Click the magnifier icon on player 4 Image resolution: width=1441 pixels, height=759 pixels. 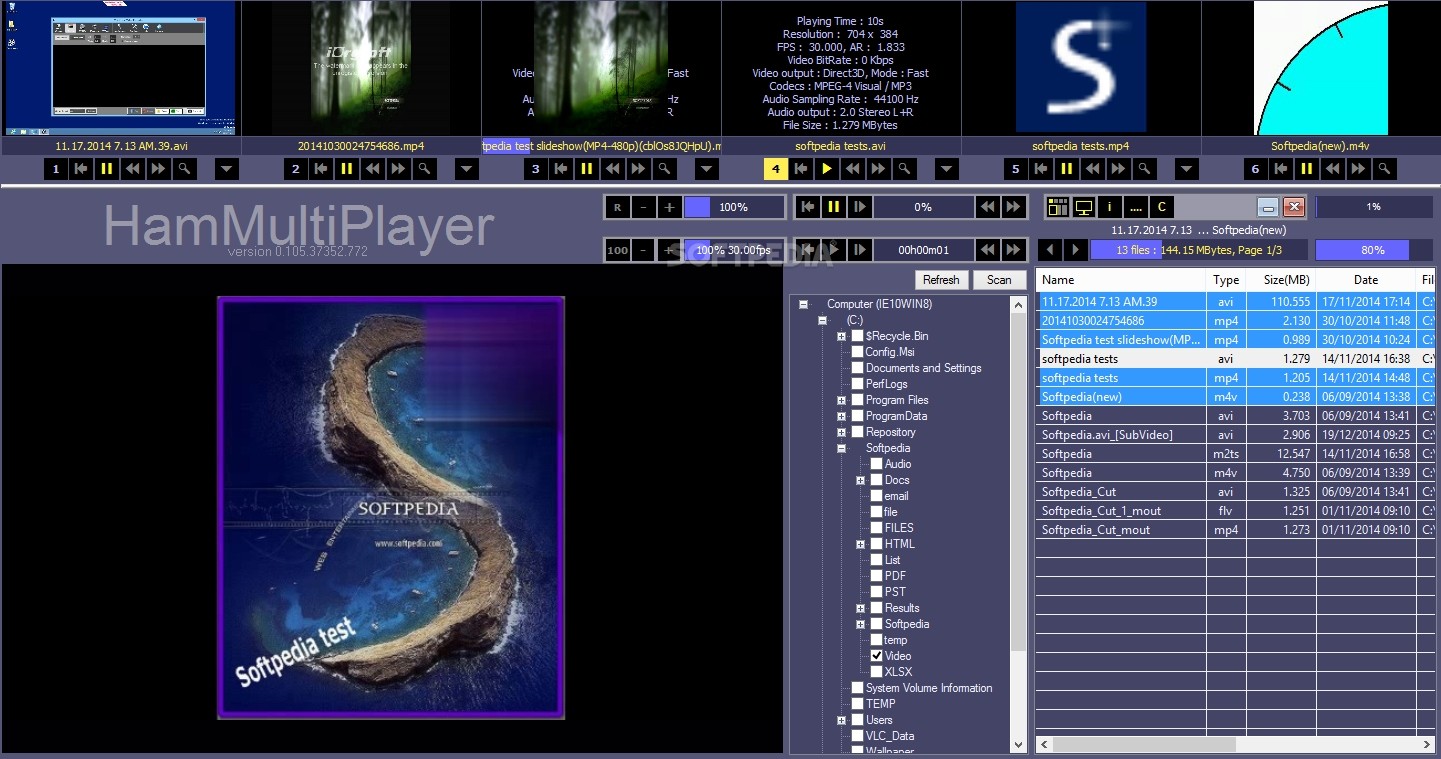905,169
